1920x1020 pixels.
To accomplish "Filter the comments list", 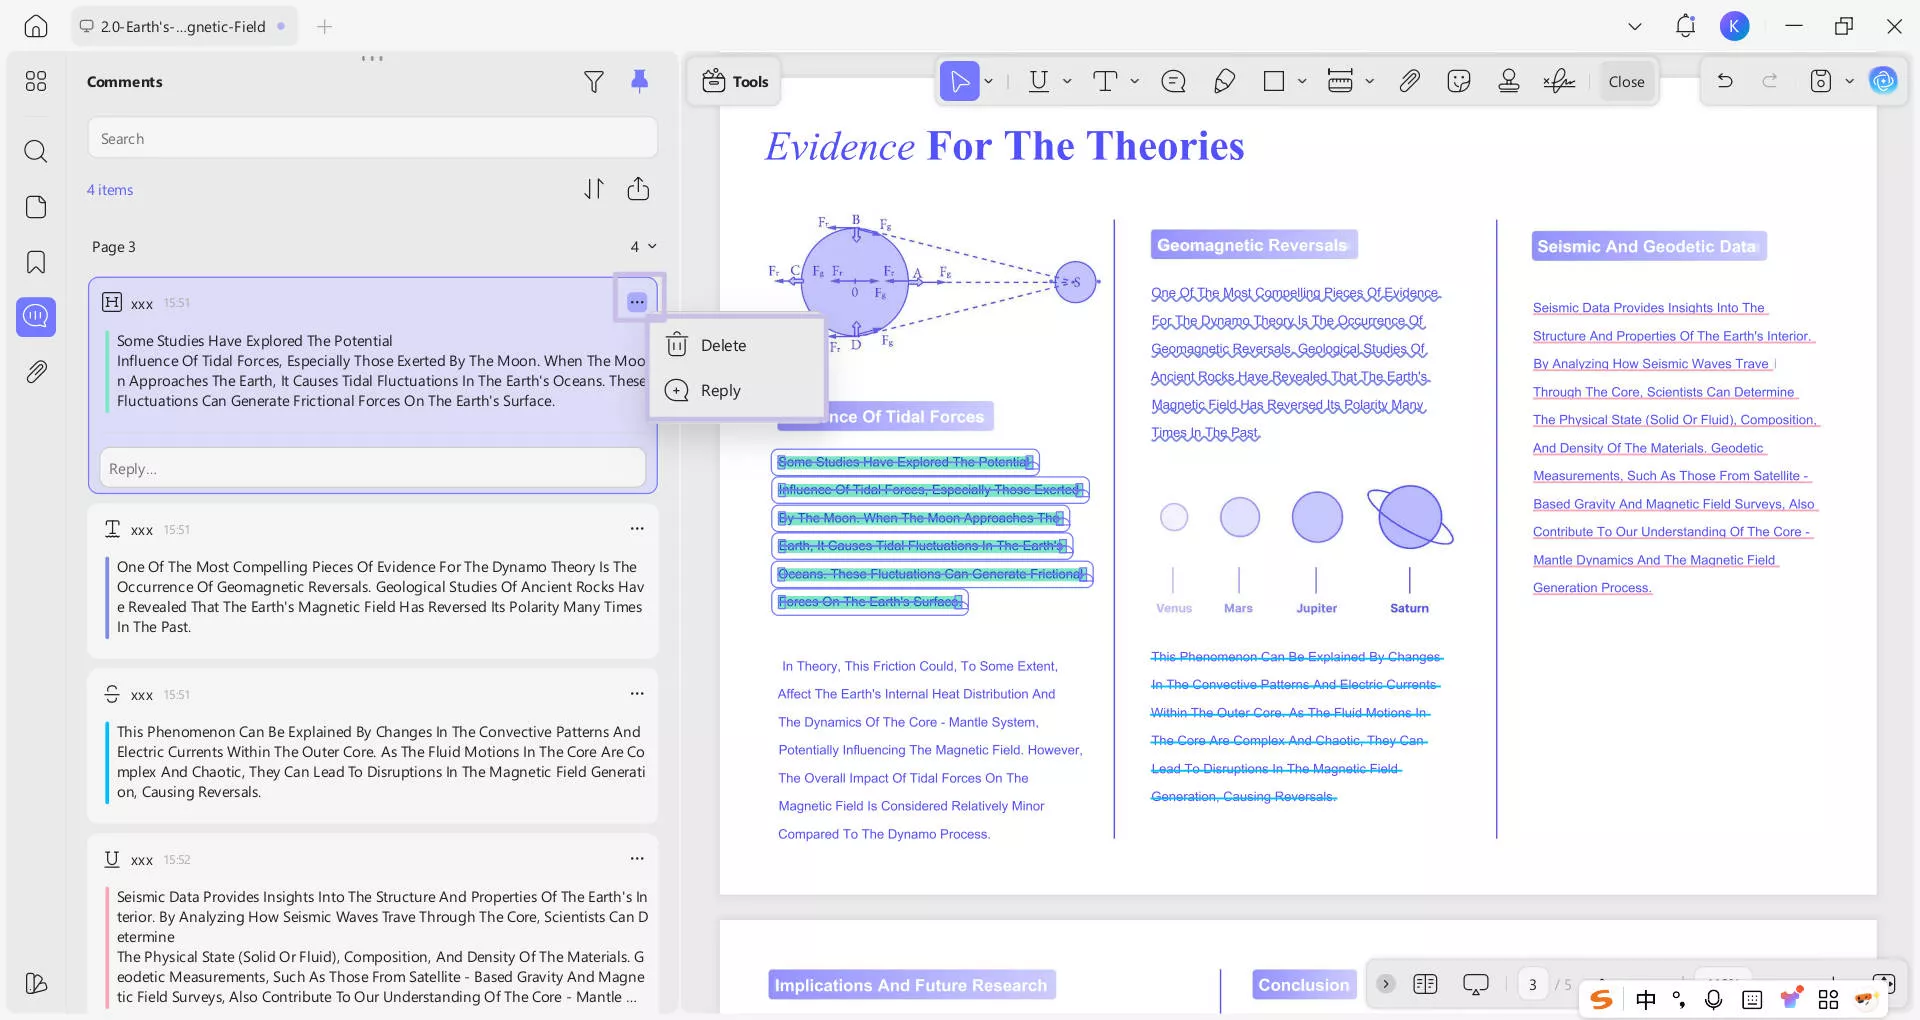I will click(x=594, y=82).
